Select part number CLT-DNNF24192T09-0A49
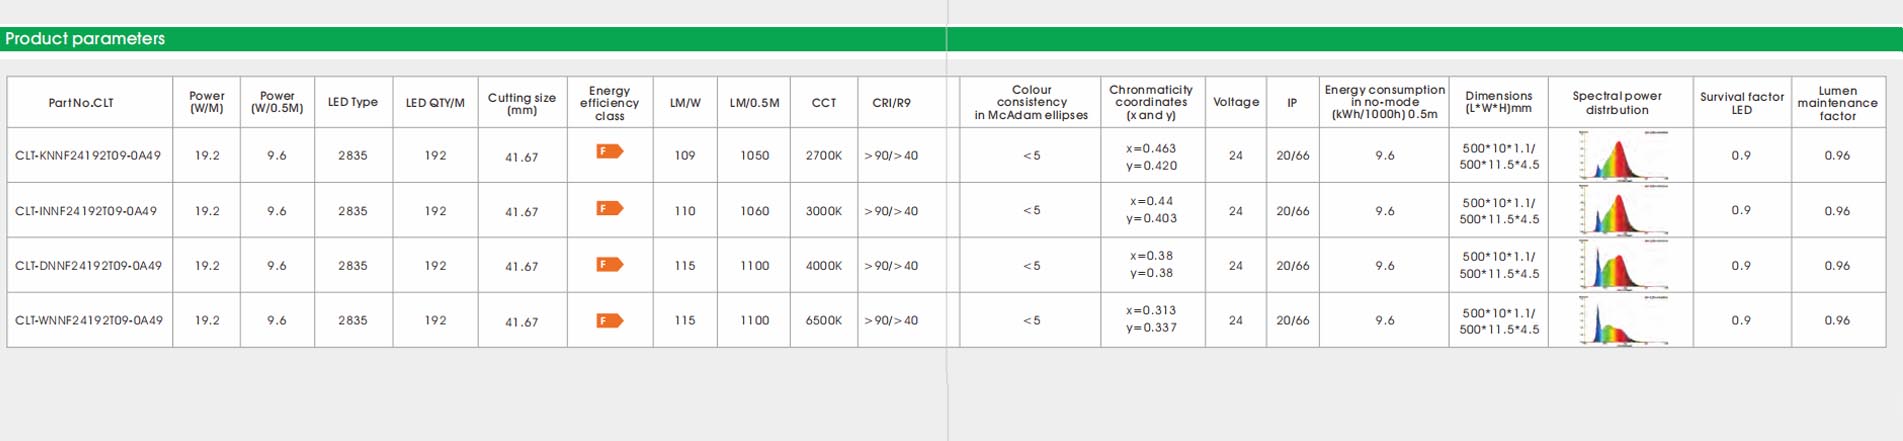 point(89,266)
